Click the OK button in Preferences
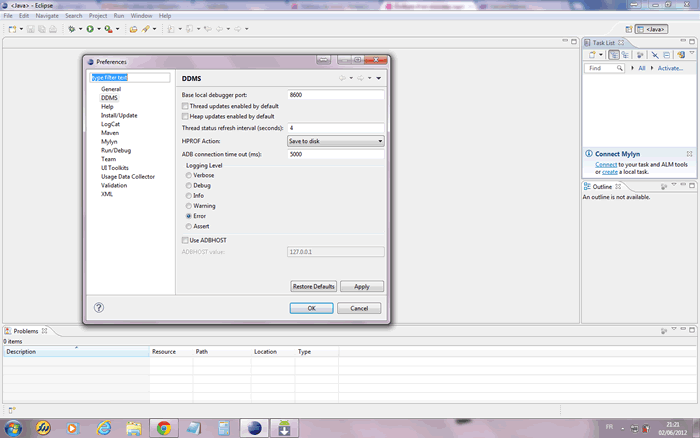Screen dimensions: 700x438 312,308
